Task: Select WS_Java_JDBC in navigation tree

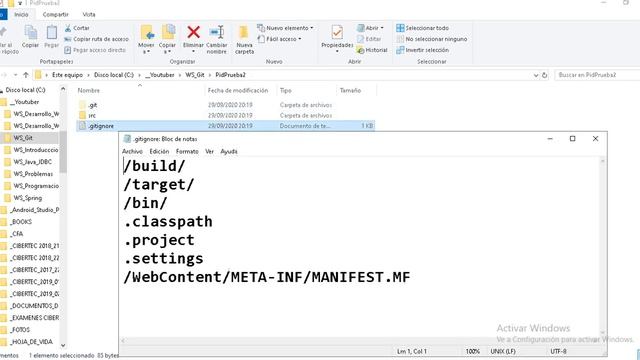Action: coord(32,162)
